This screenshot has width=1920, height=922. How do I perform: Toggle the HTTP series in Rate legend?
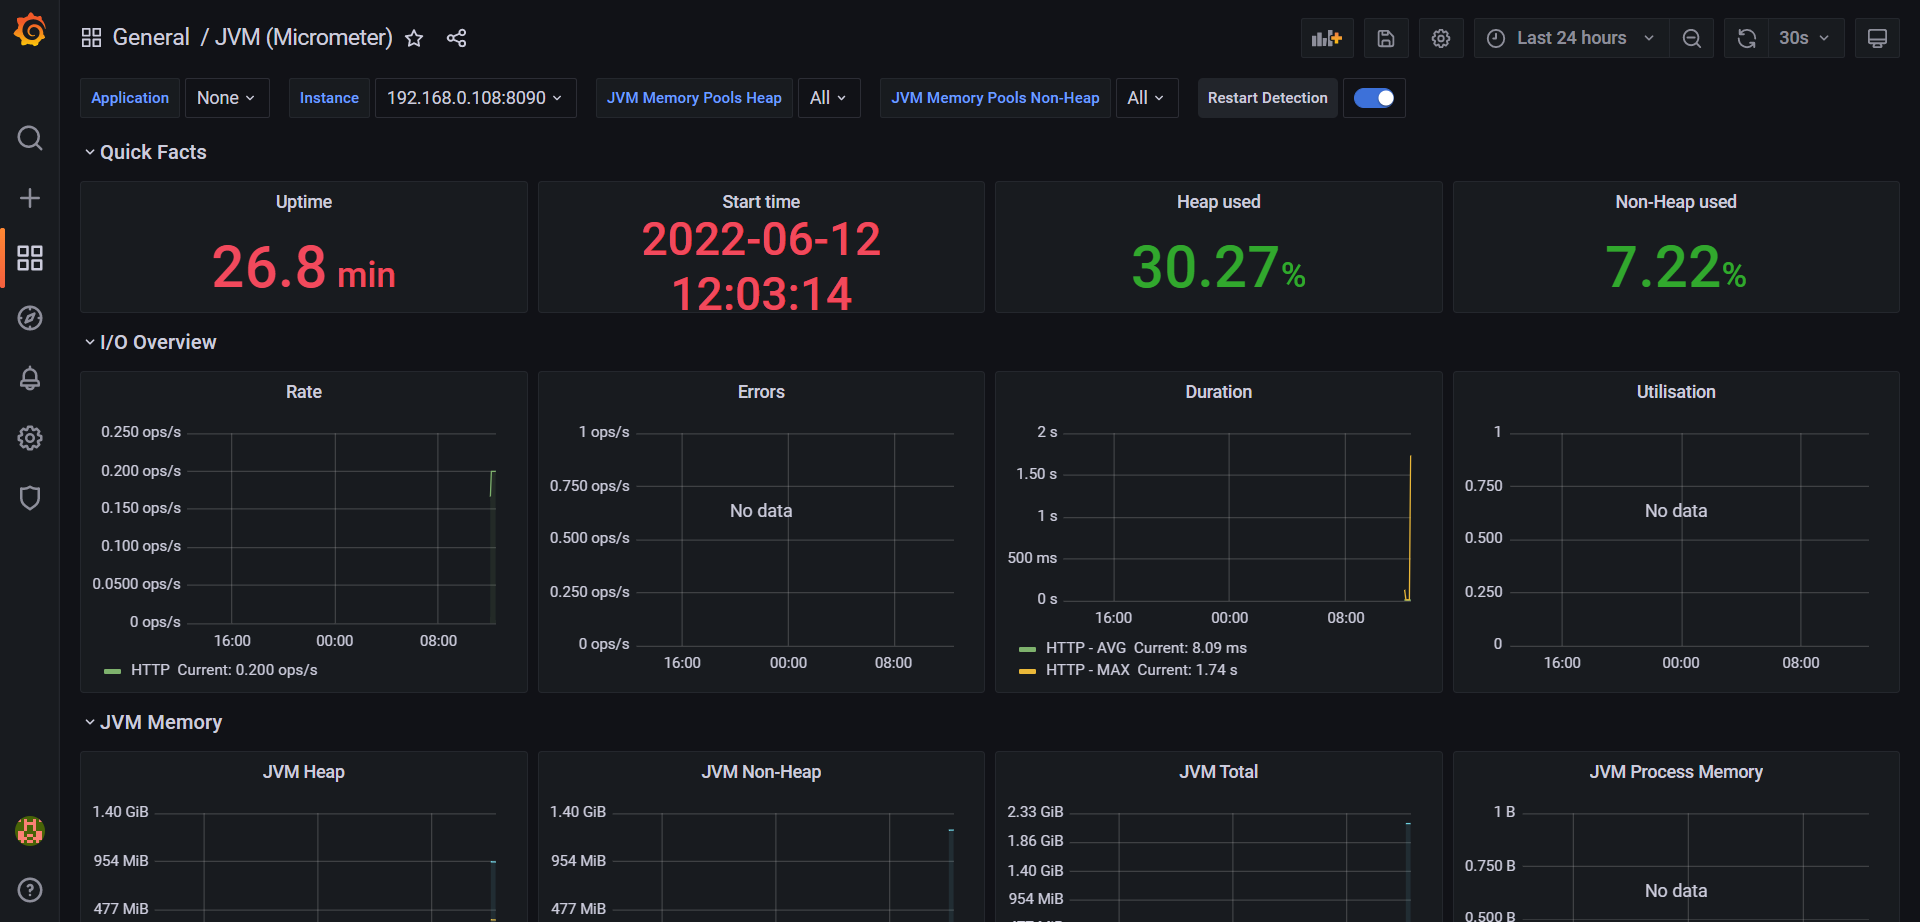pyautogui.click(x=150, y=670)
